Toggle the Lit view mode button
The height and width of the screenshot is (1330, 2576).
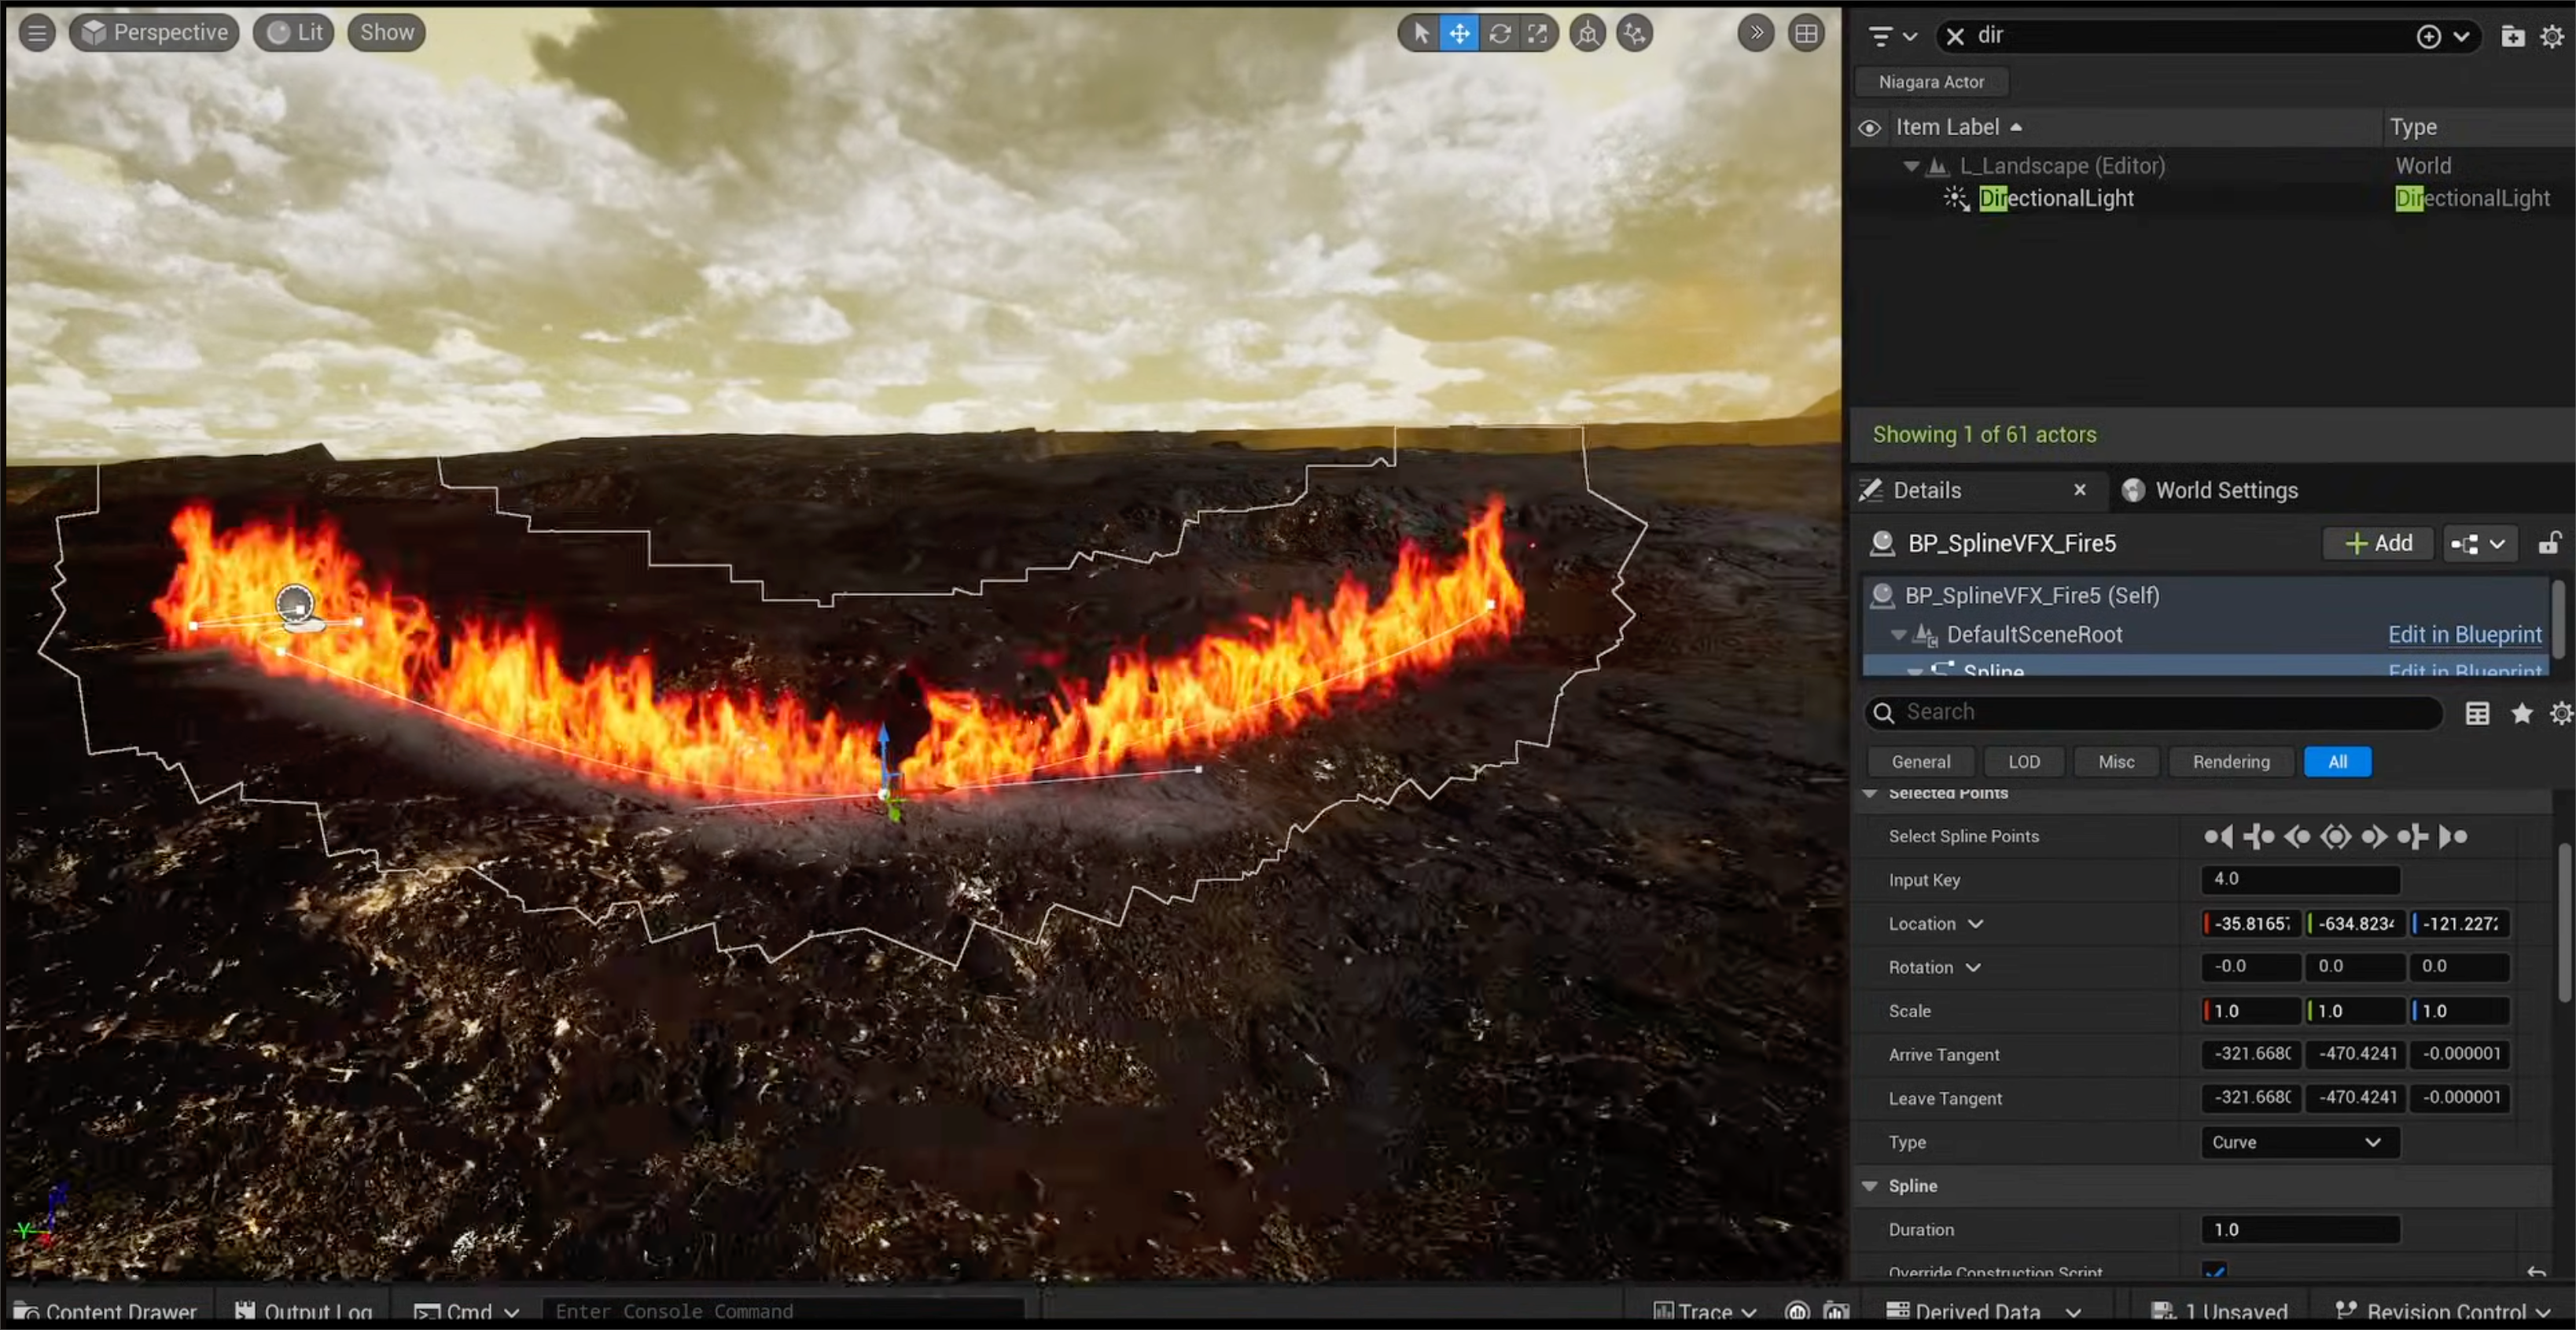pos(294,33)
